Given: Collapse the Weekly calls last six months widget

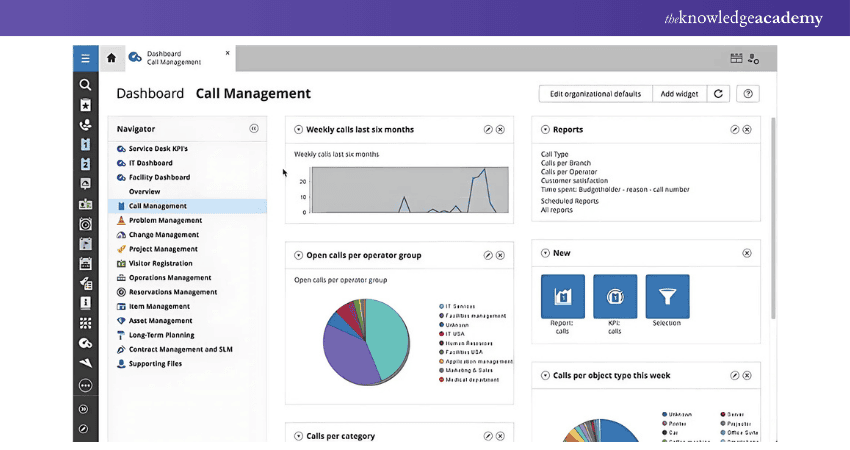Looking at the screenshot, I should [298, 130].
